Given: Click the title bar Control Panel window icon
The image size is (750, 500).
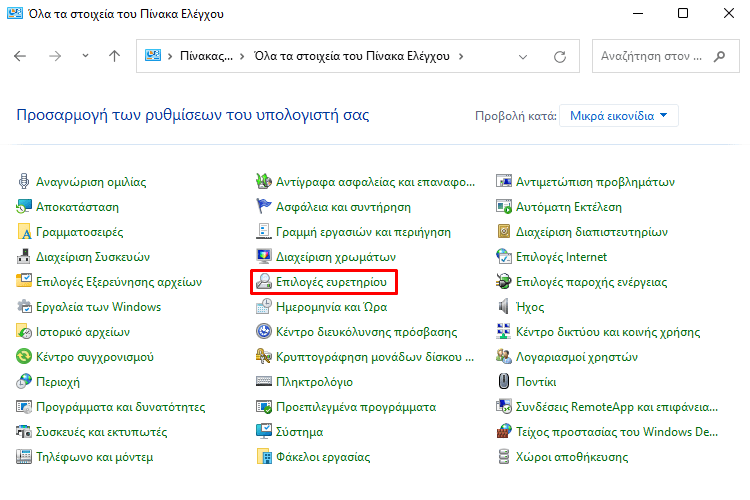Looking at the screenshot, I should (x=15, y=13).
